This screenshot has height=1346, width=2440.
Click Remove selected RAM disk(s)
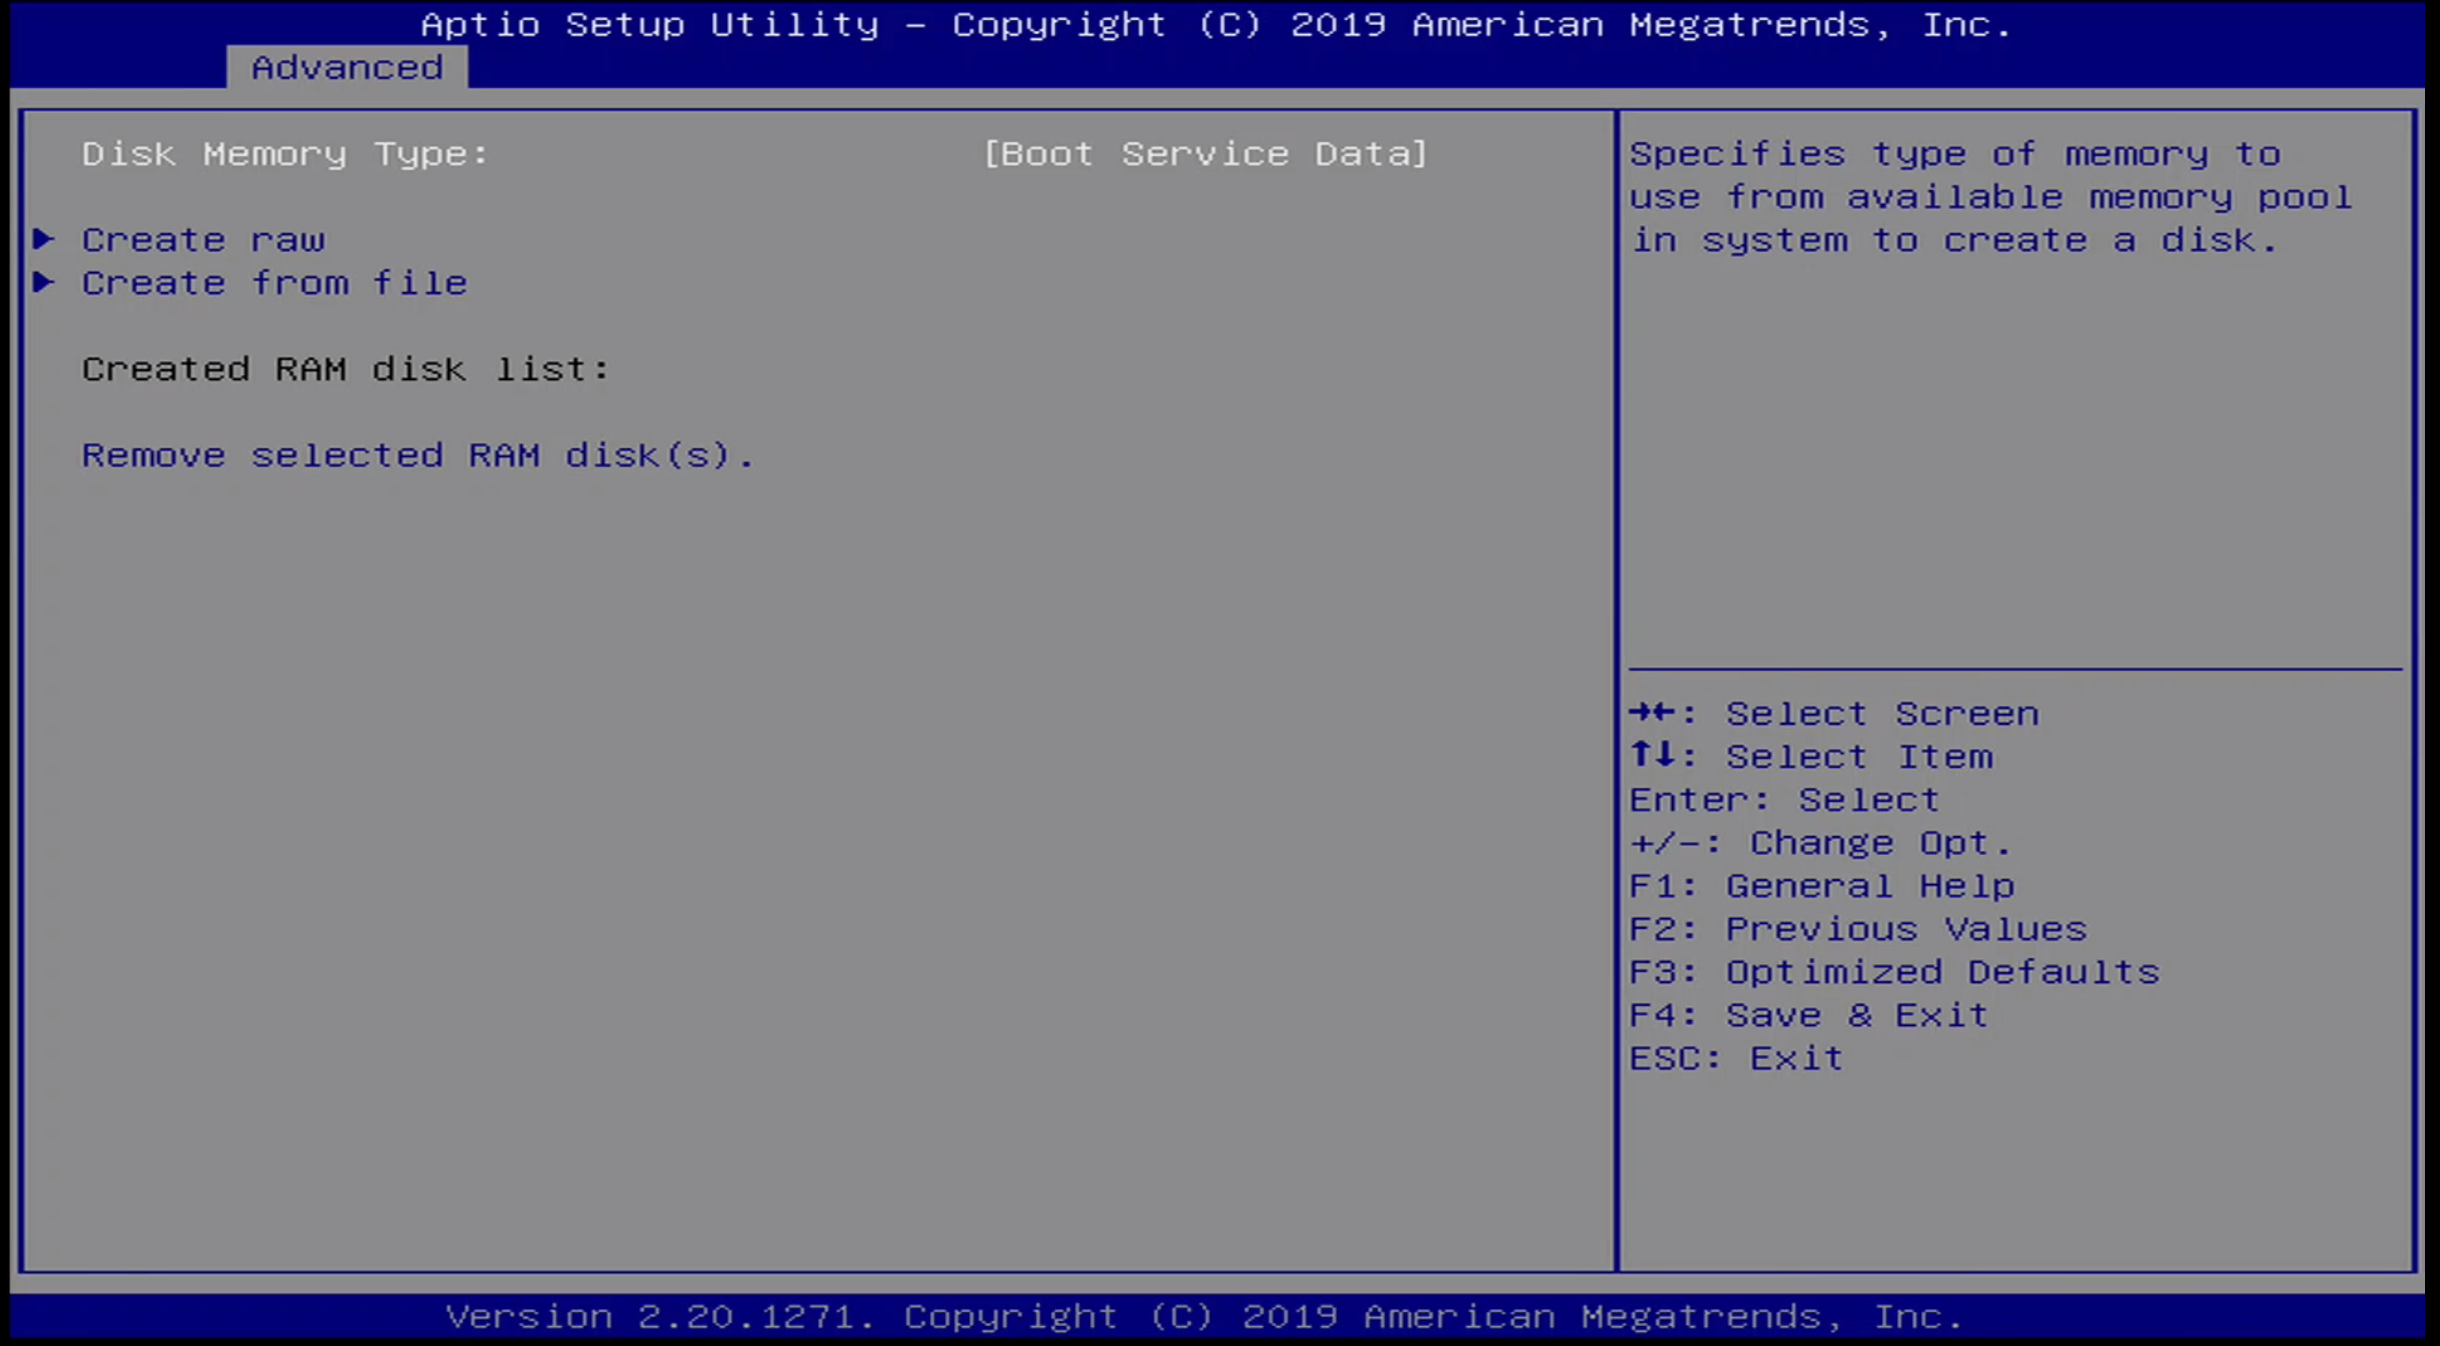tap(419, 454)
